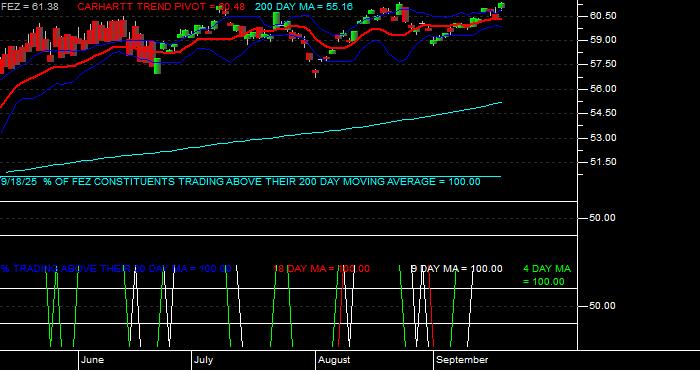Click the 200 DAY MA = 55.16 label
Viewport: 700px width, 370px height.
click(x=304, y=7)
